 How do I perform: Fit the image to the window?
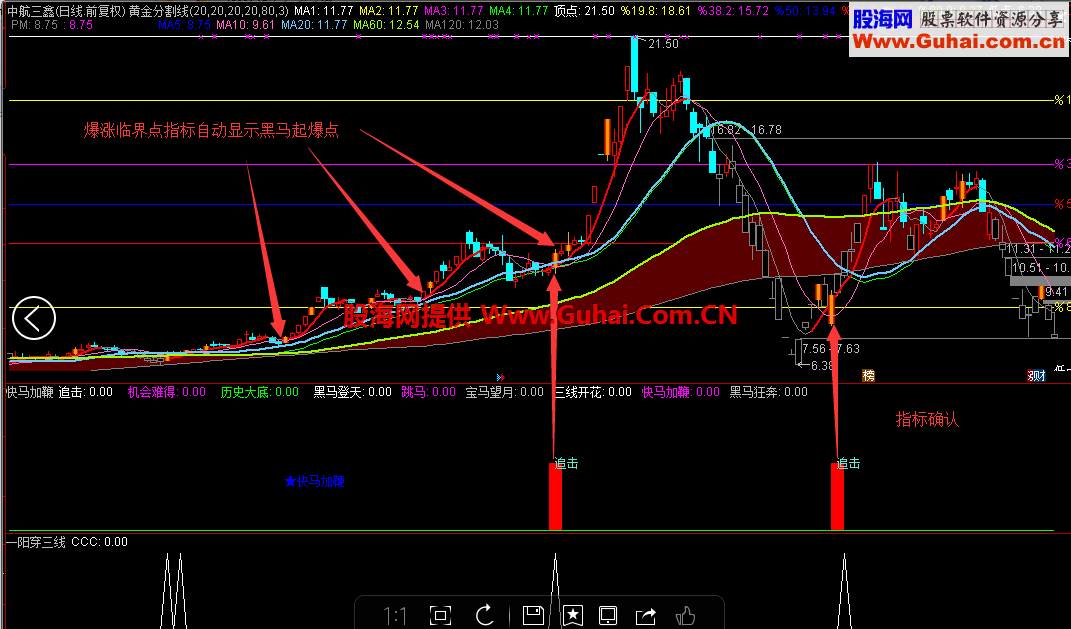click(x=440, y=615)
